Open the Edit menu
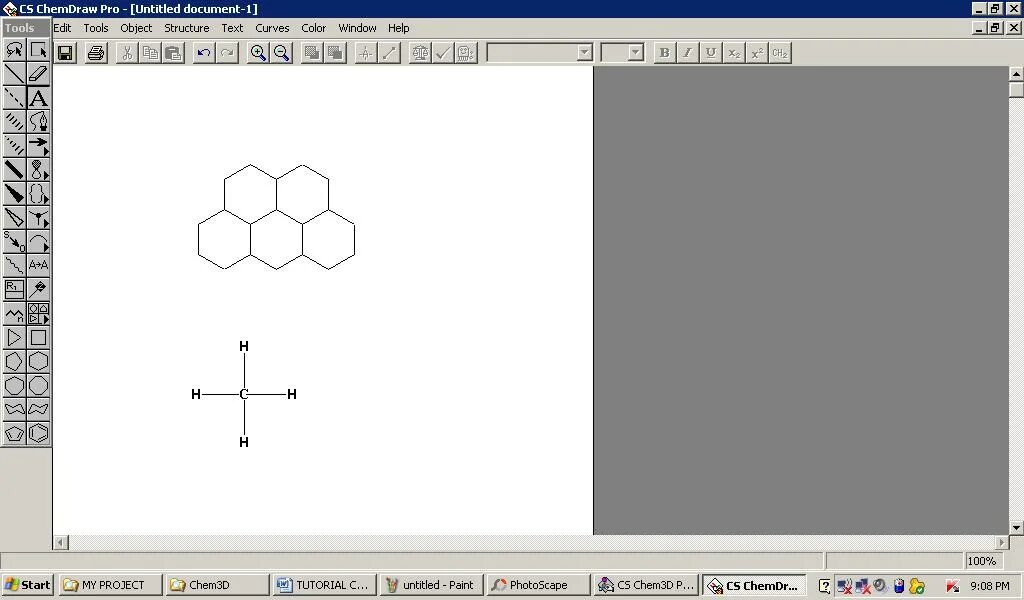This screenshot has width=1024, height=600. [x=62, y=28]
